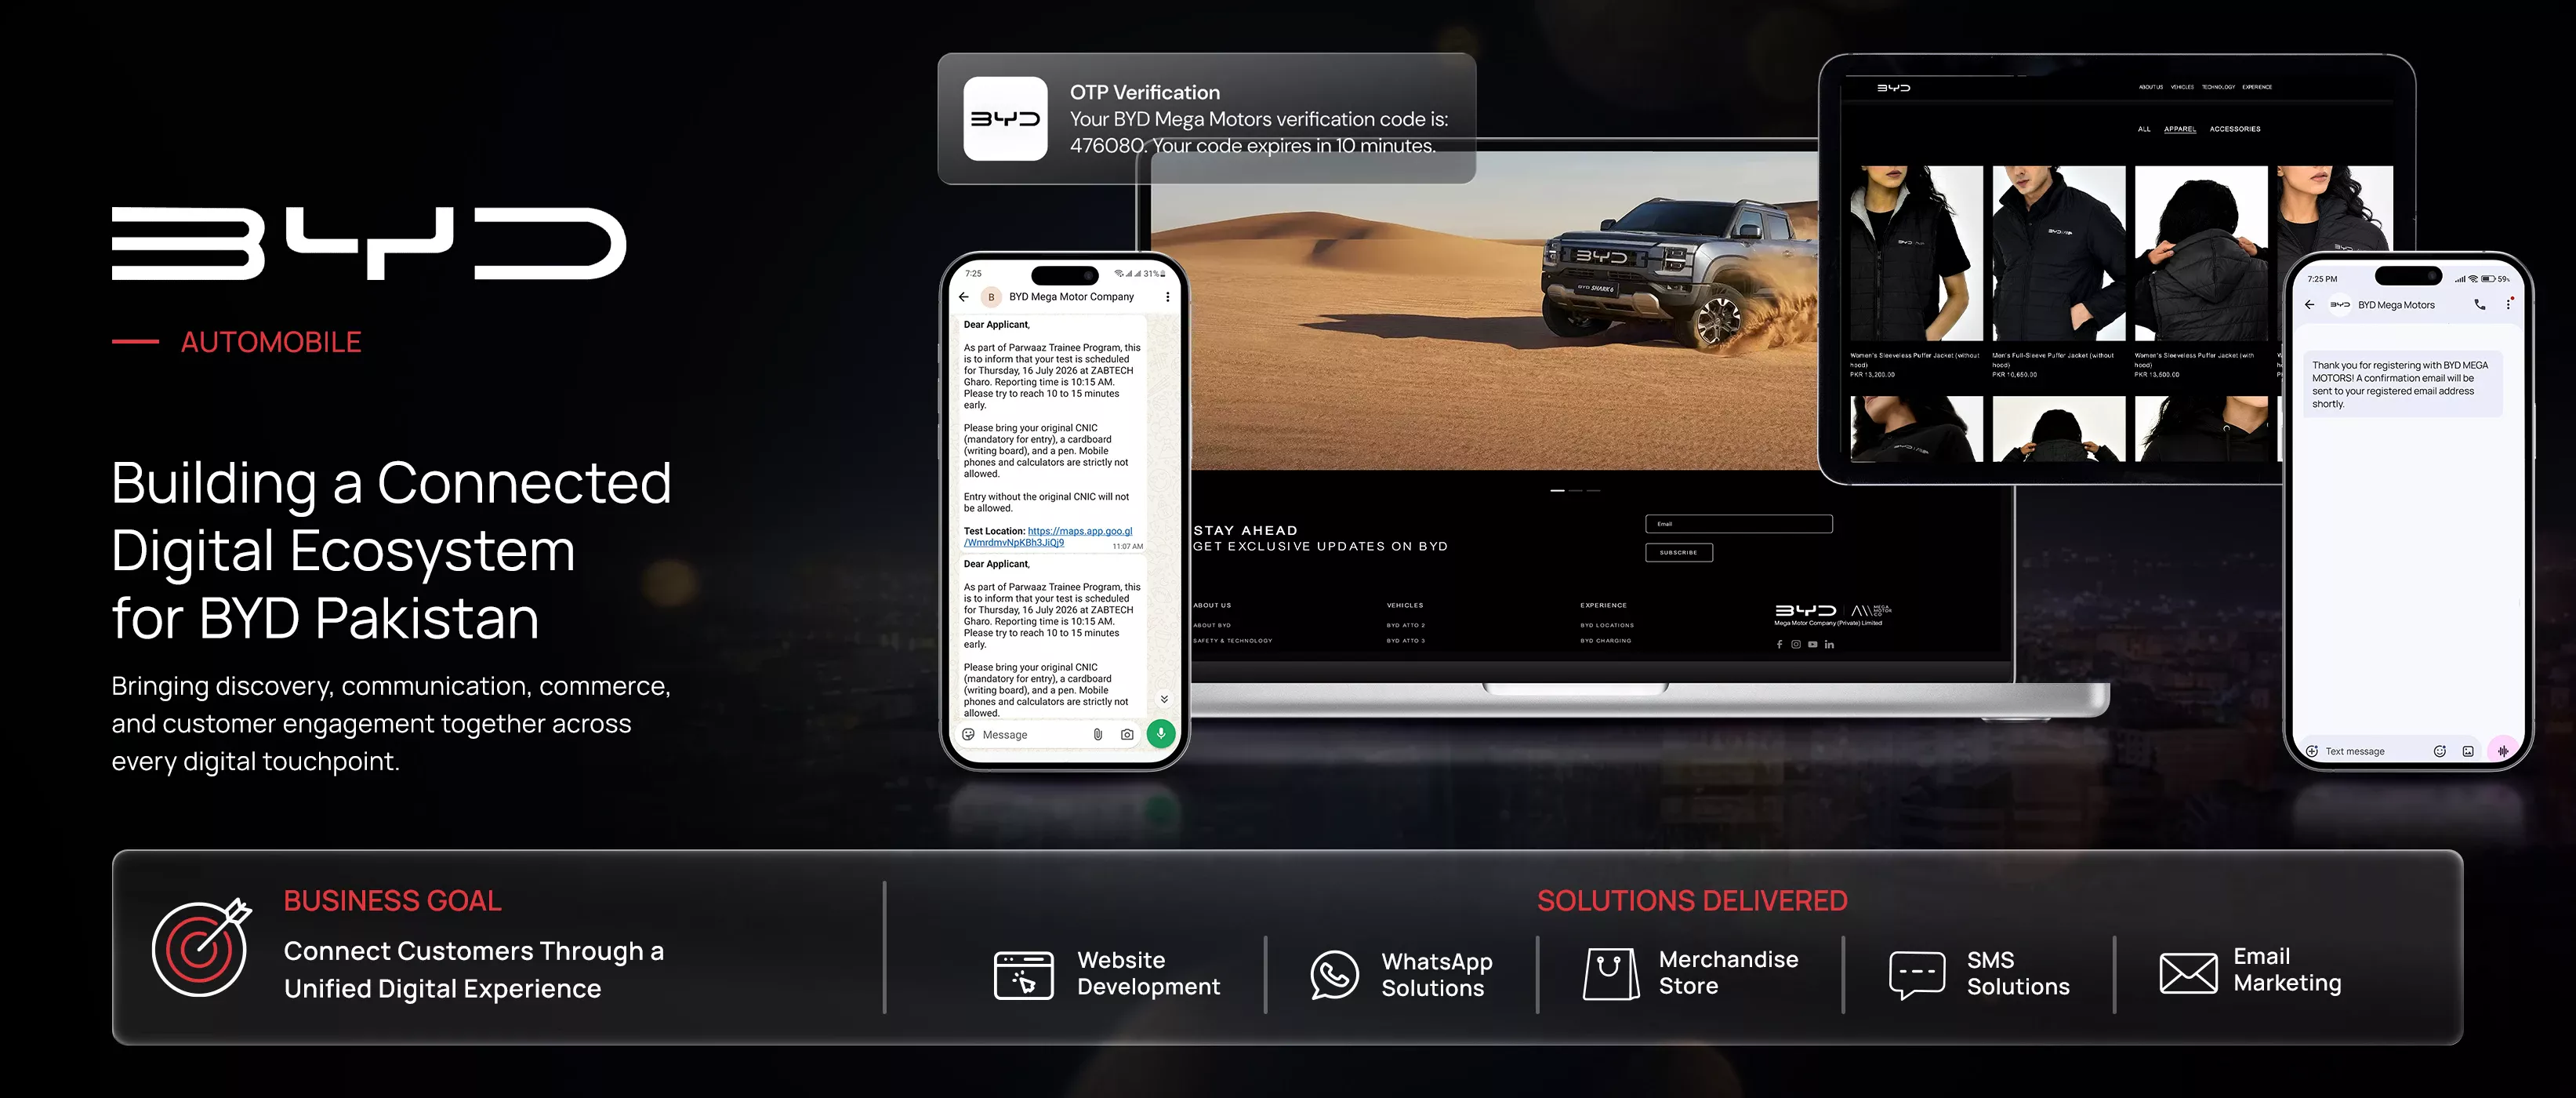Select first carousel indicator under desert truck image
Viewport: 2576px width, 1098px height.
click(1557, 490)
